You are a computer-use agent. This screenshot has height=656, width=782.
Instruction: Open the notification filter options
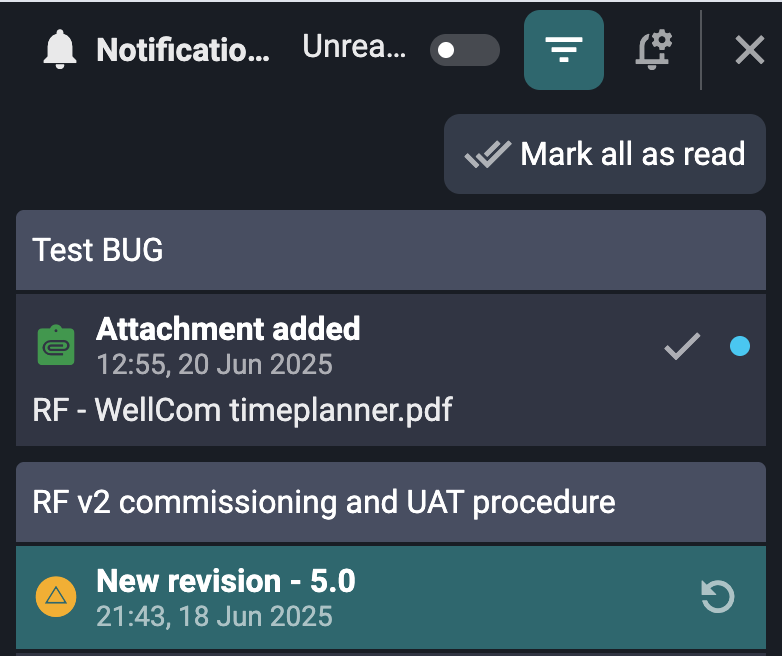(x=564, y=50)
